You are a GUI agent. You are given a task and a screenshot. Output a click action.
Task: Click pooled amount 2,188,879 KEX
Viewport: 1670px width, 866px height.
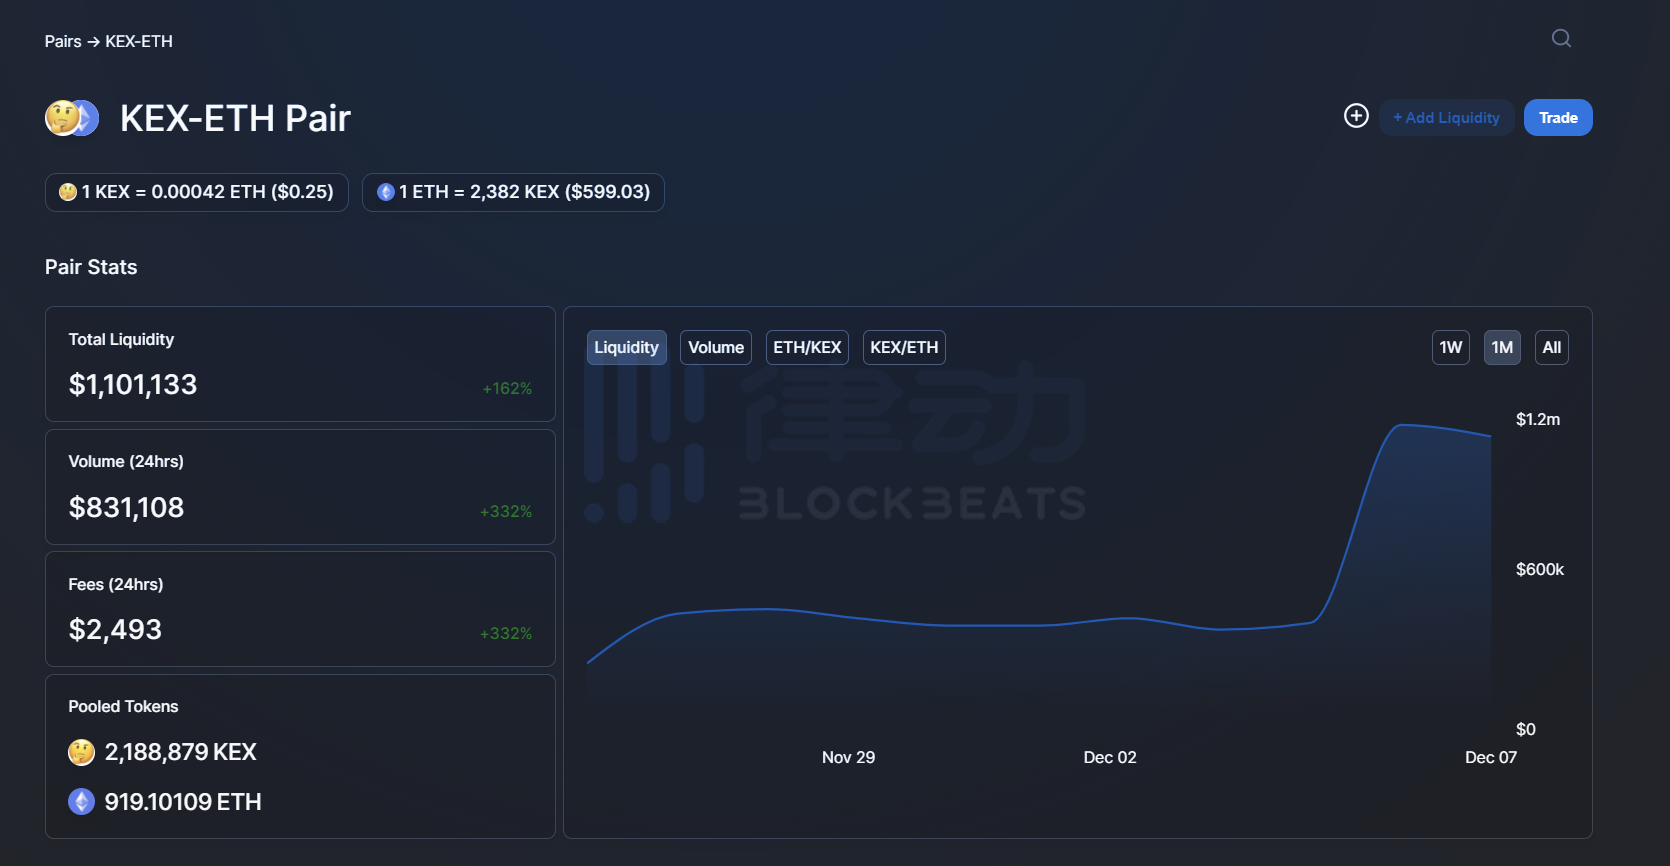[181, 752]
